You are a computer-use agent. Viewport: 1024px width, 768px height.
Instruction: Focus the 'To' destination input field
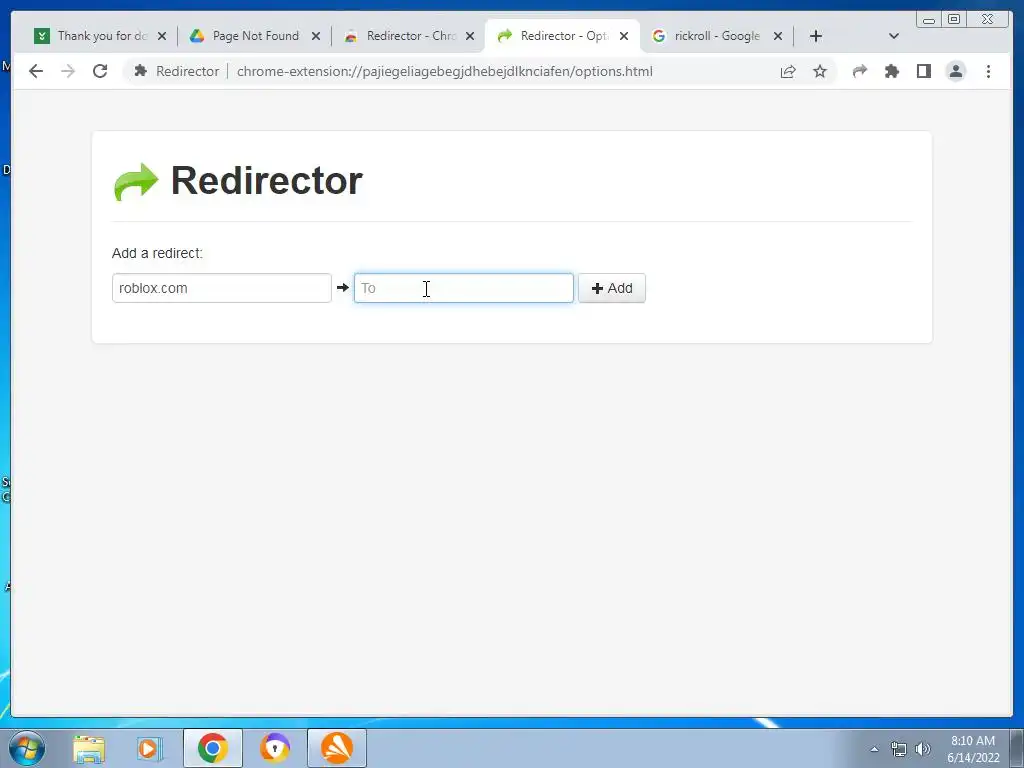click(x=464, y=288)
